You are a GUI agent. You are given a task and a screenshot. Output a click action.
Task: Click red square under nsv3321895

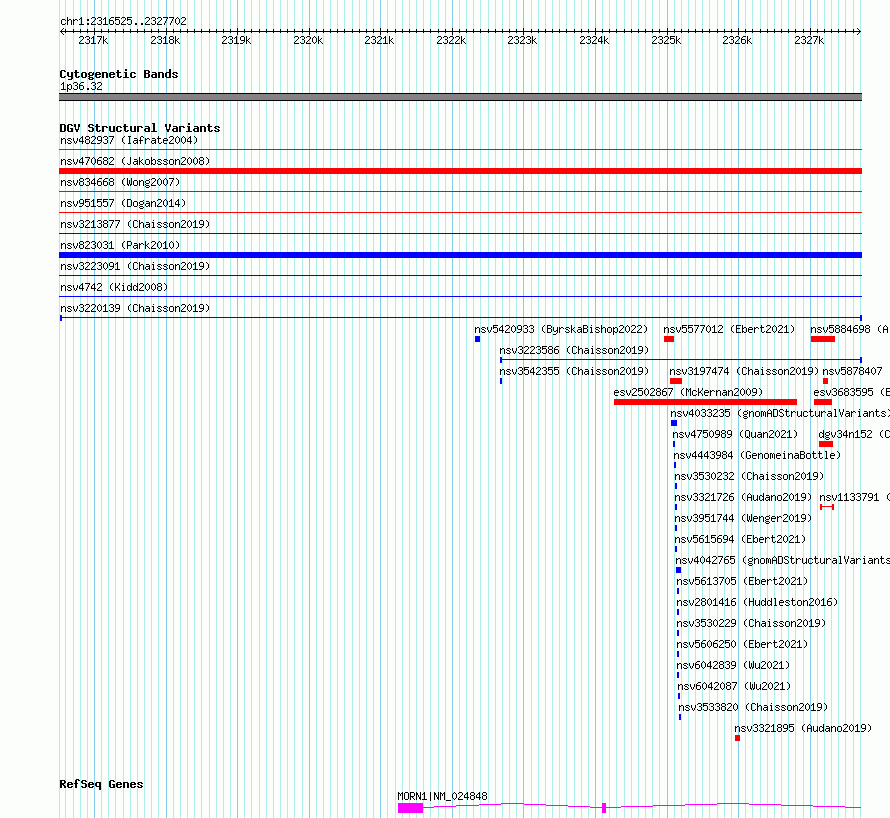pos(737,738)
